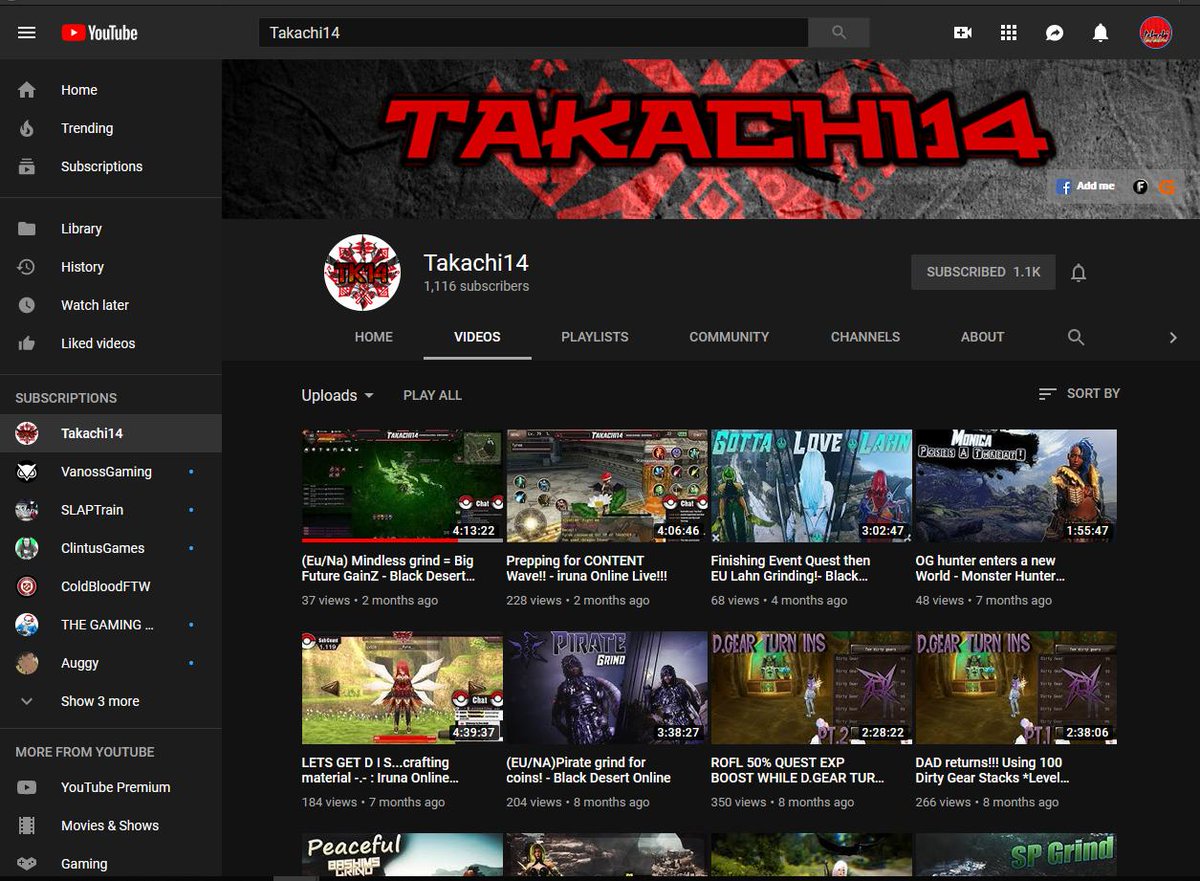Open SLAPTrain subscription
This screenshot has height=881, width=1200.
[x=111, y=510]
